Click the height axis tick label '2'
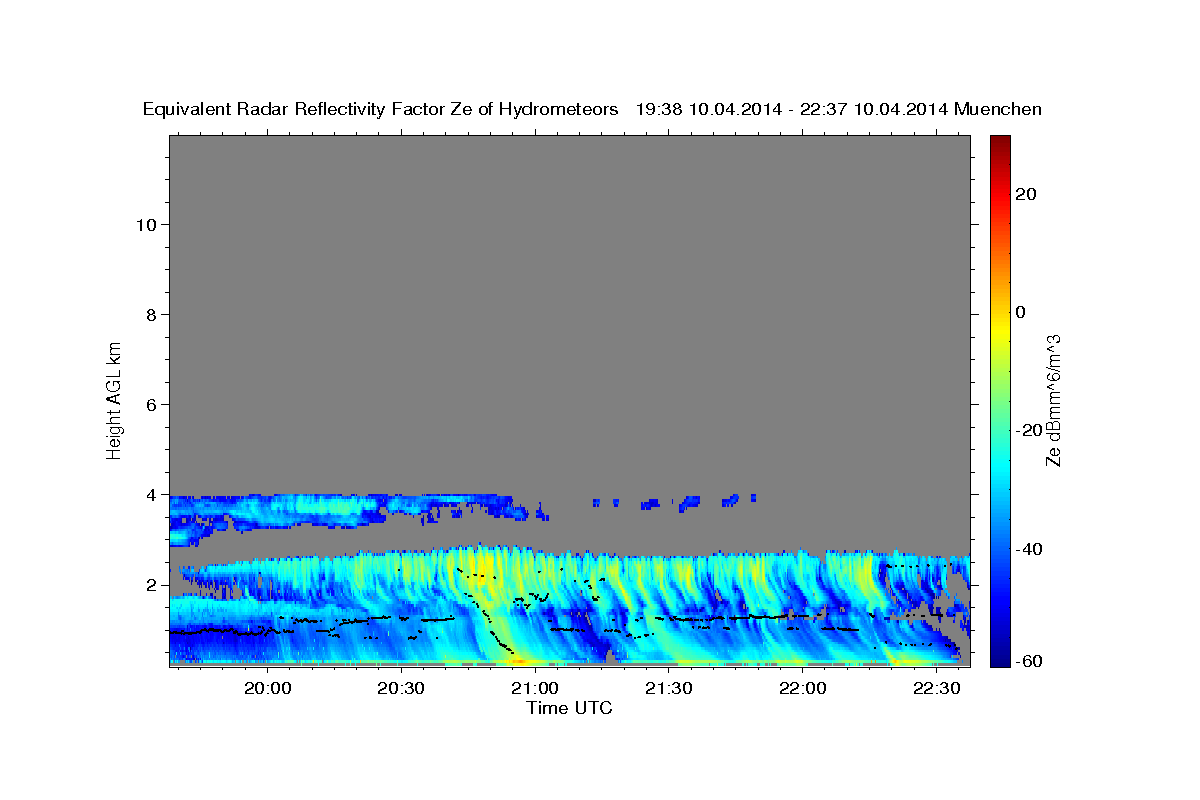 click(152, 585)
